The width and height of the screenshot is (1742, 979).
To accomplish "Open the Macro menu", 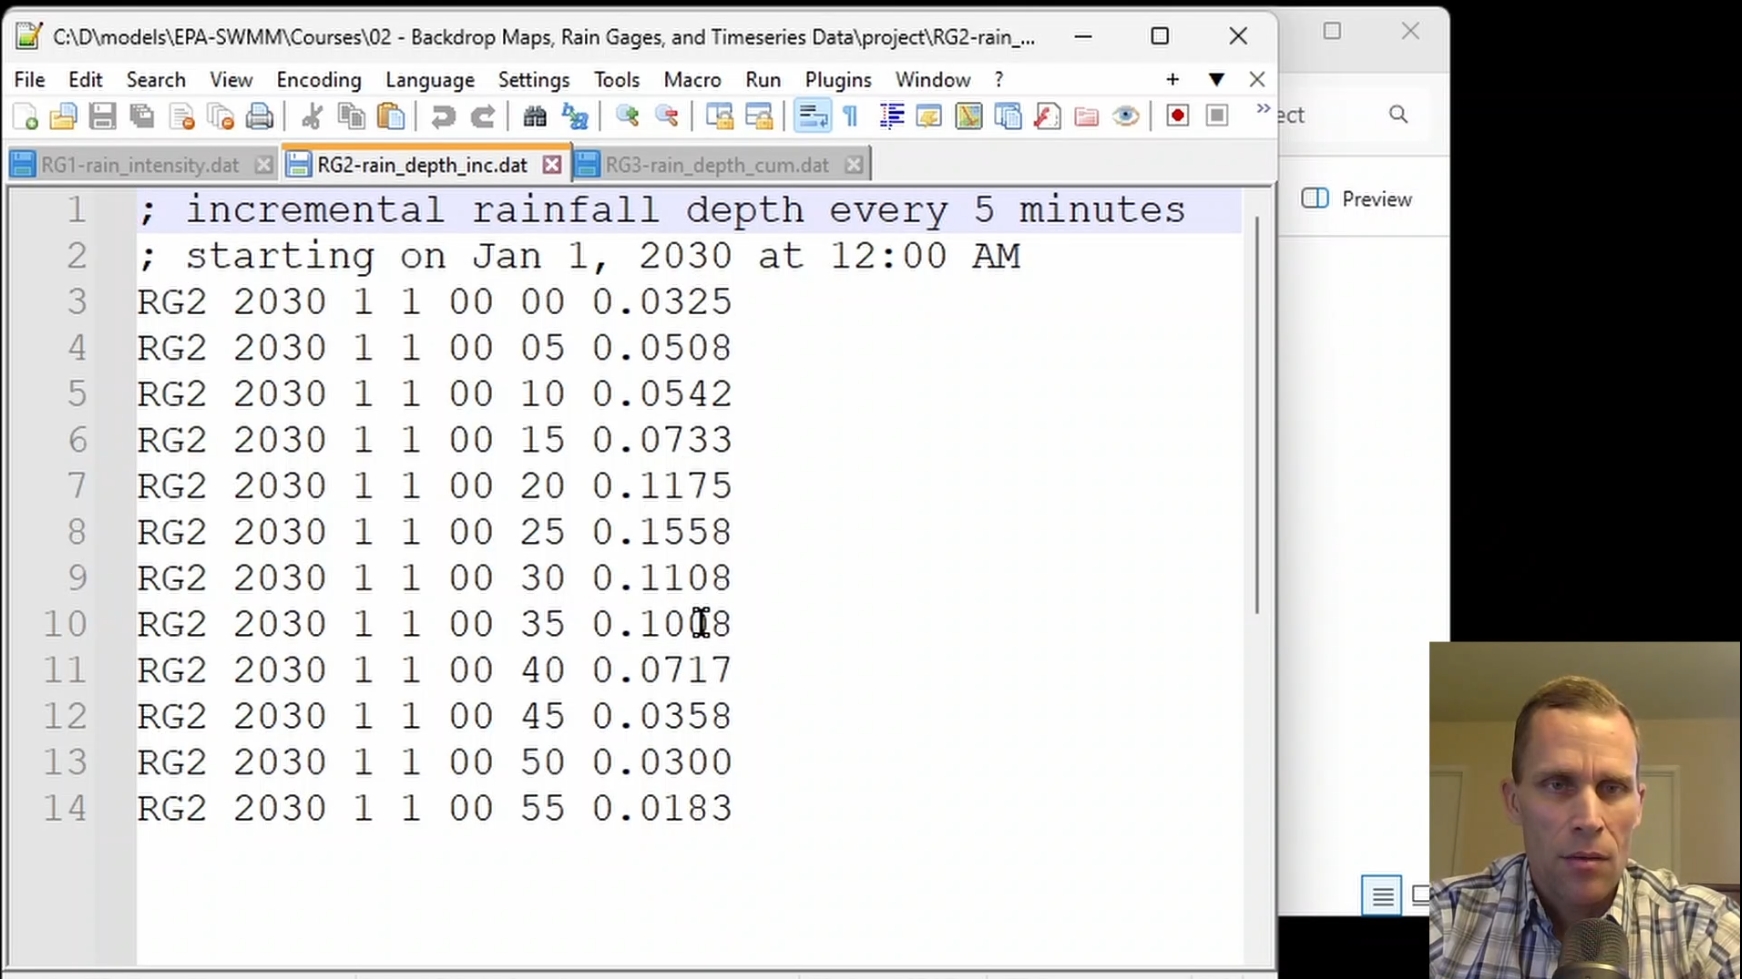I will [692, 79].
